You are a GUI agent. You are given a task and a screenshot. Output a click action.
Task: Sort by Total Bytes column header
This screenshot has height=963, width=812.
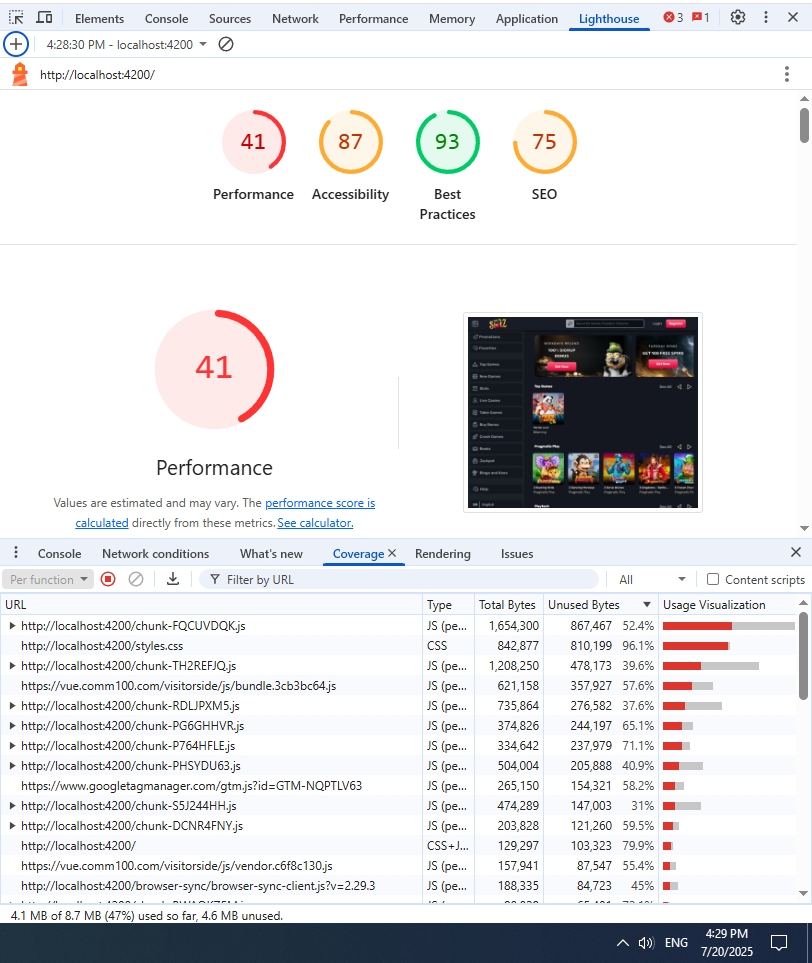[509, 604]
